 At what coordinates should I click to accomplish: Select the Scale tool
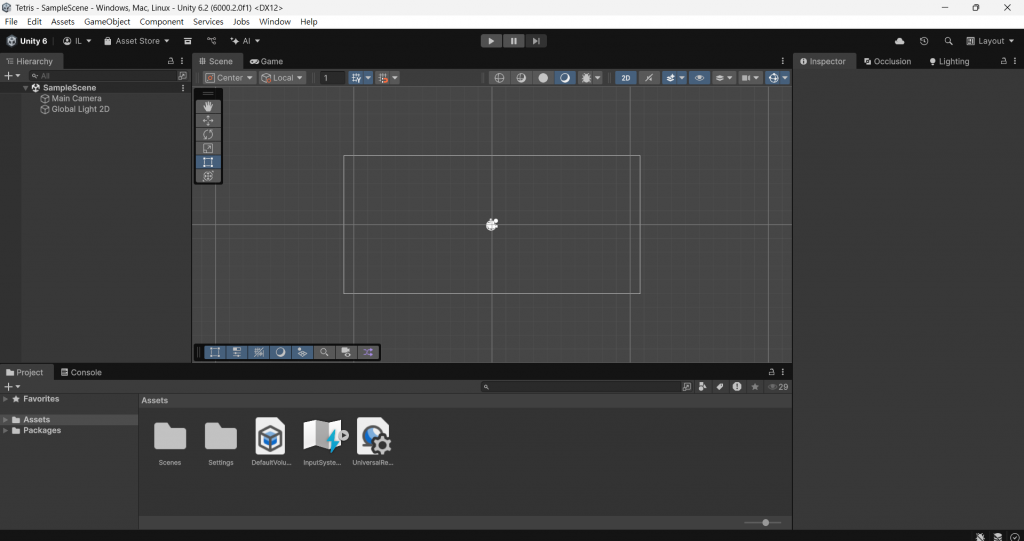208,148
